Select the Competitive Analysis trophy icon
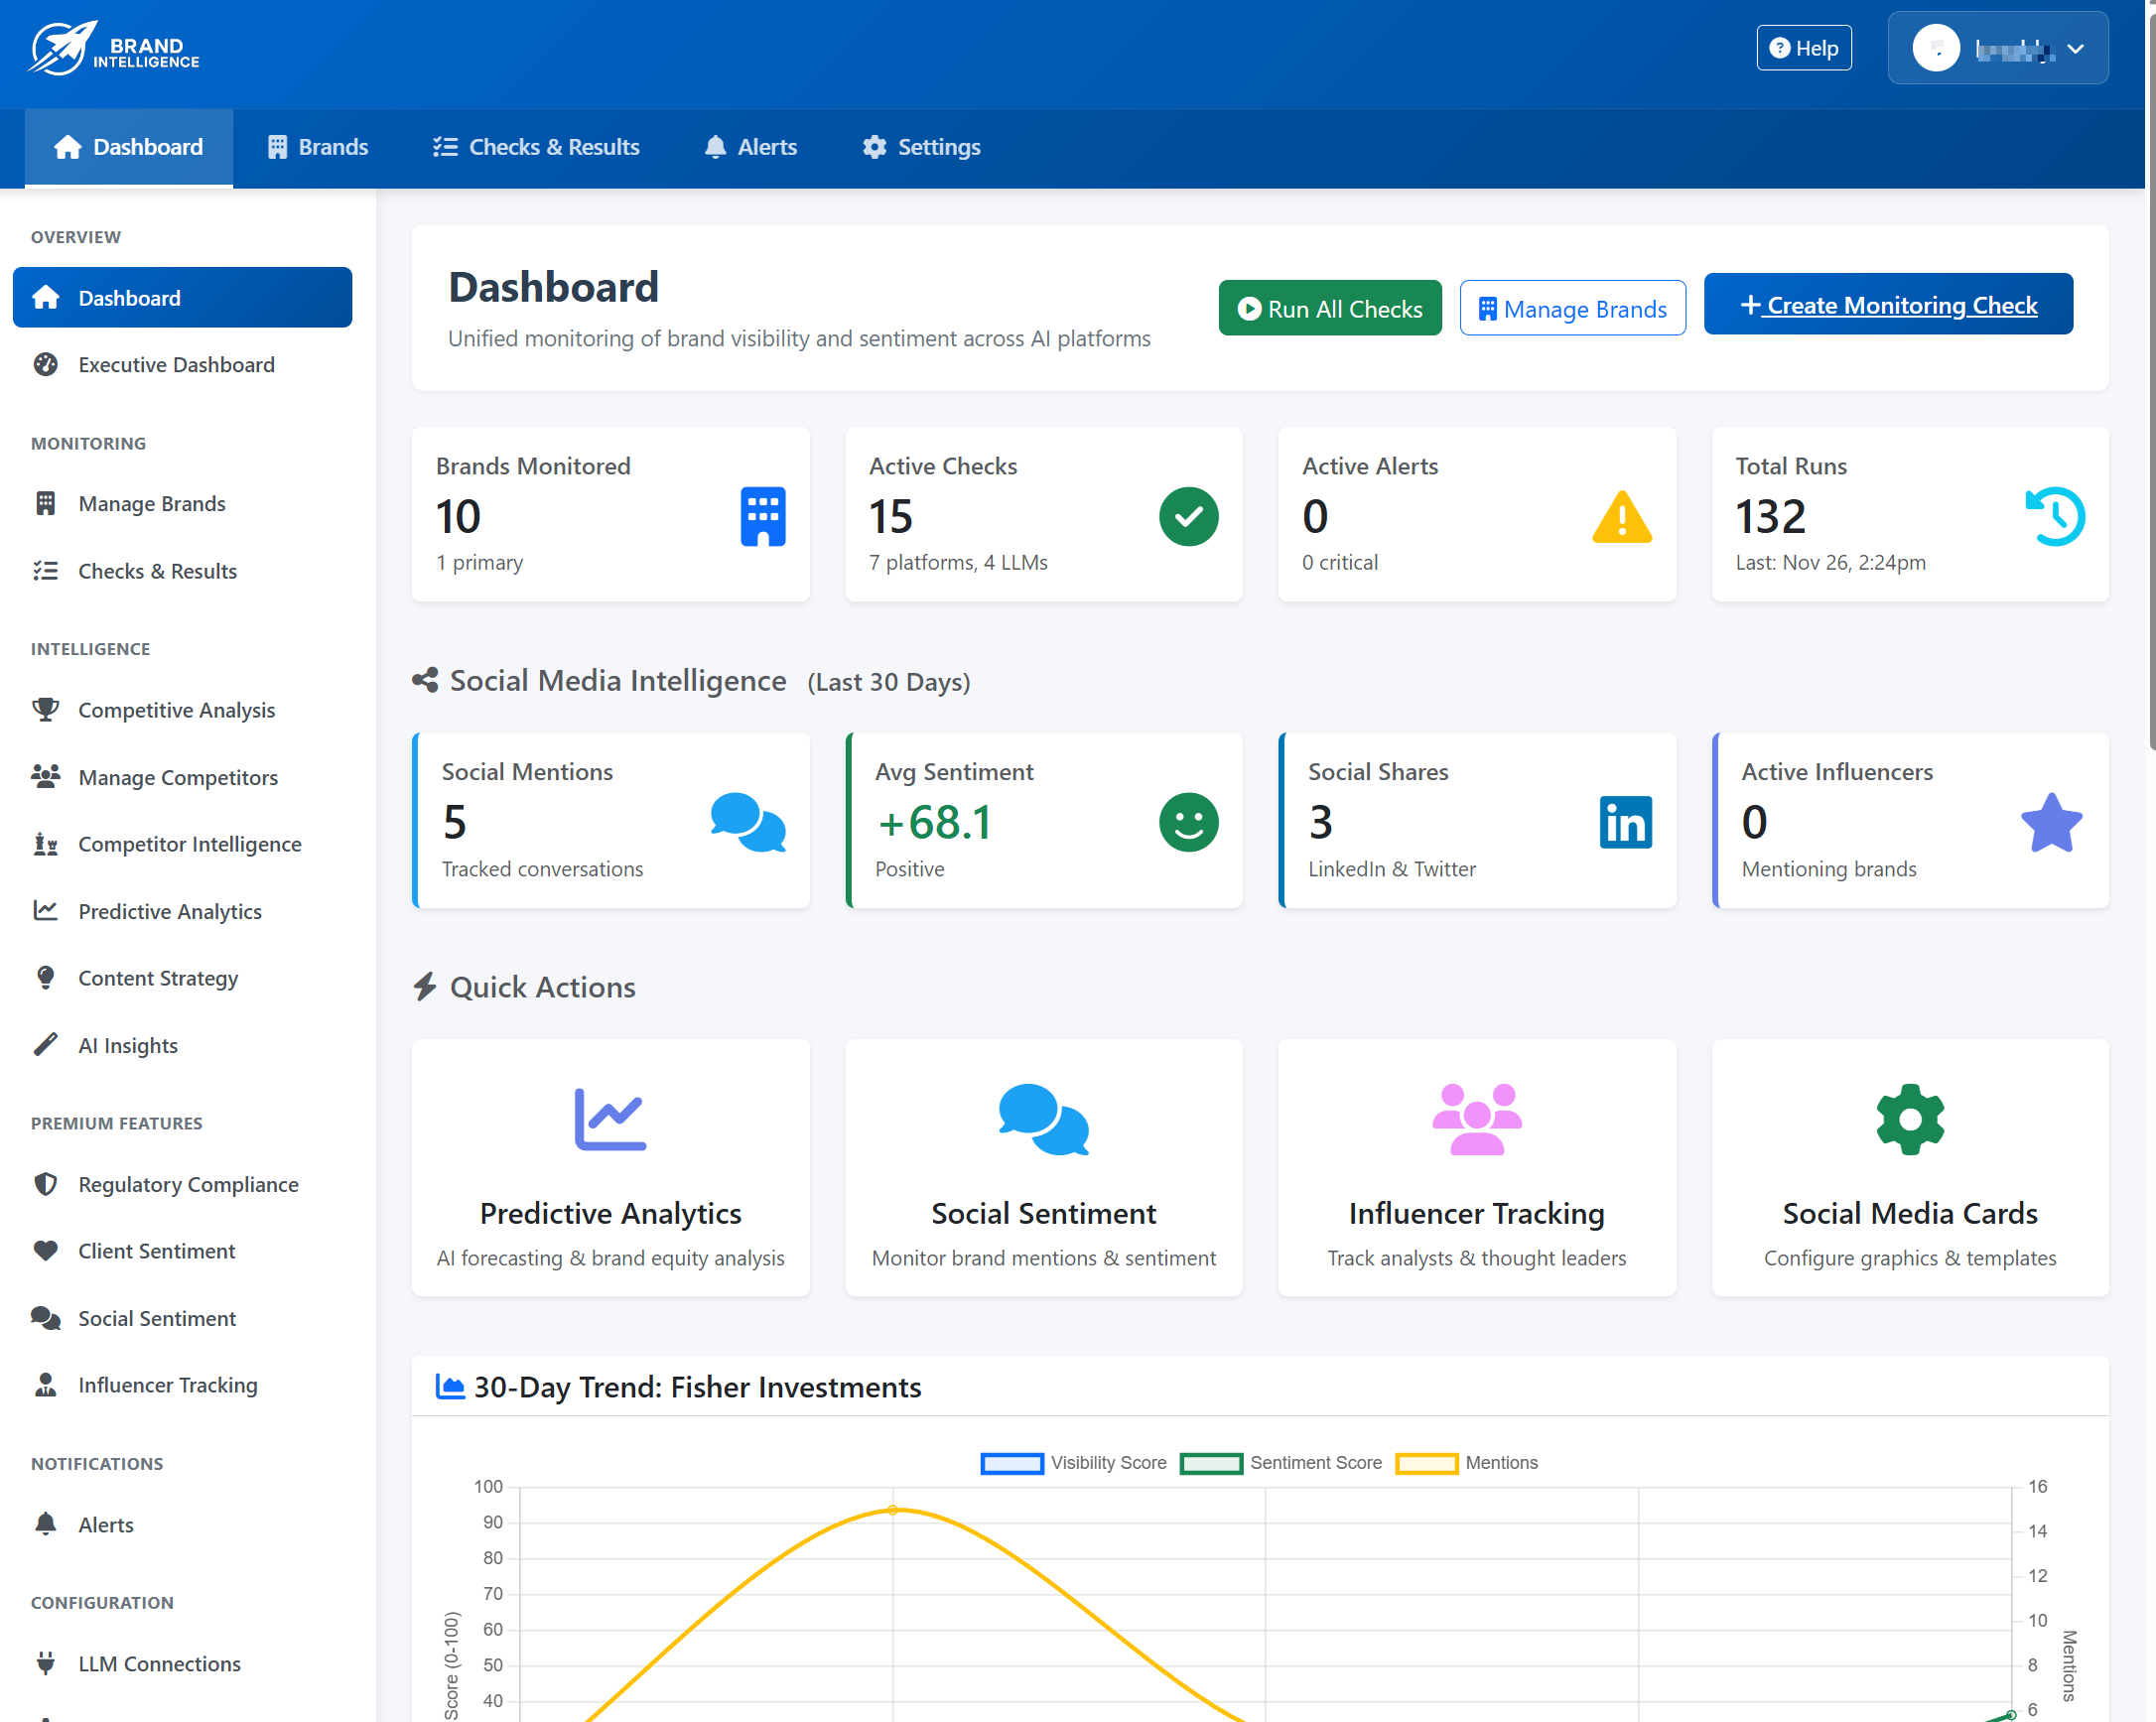The image size is (2156, 1722). [46, 710]
